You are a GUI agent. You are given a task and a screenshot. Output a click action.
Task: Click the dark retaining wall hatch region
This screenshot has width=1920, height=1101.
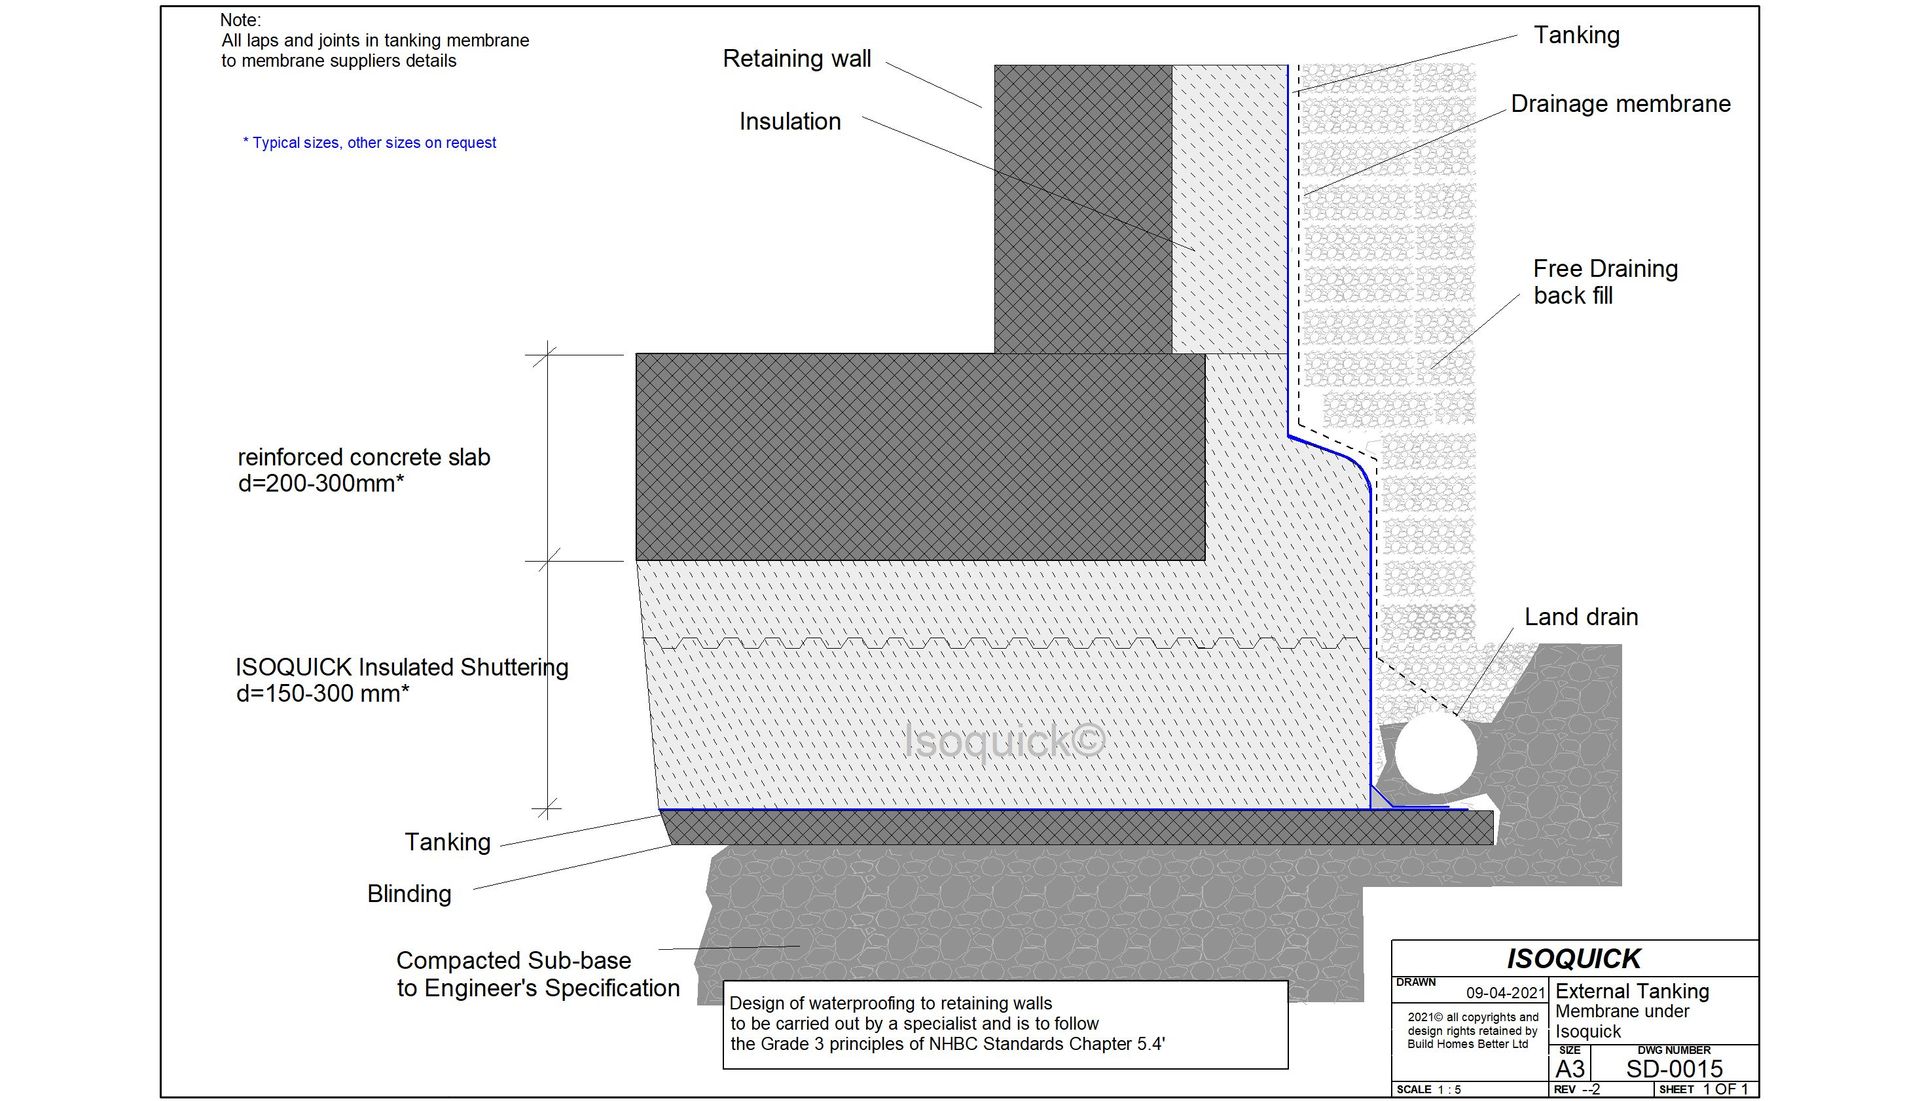coord(1083,209)
